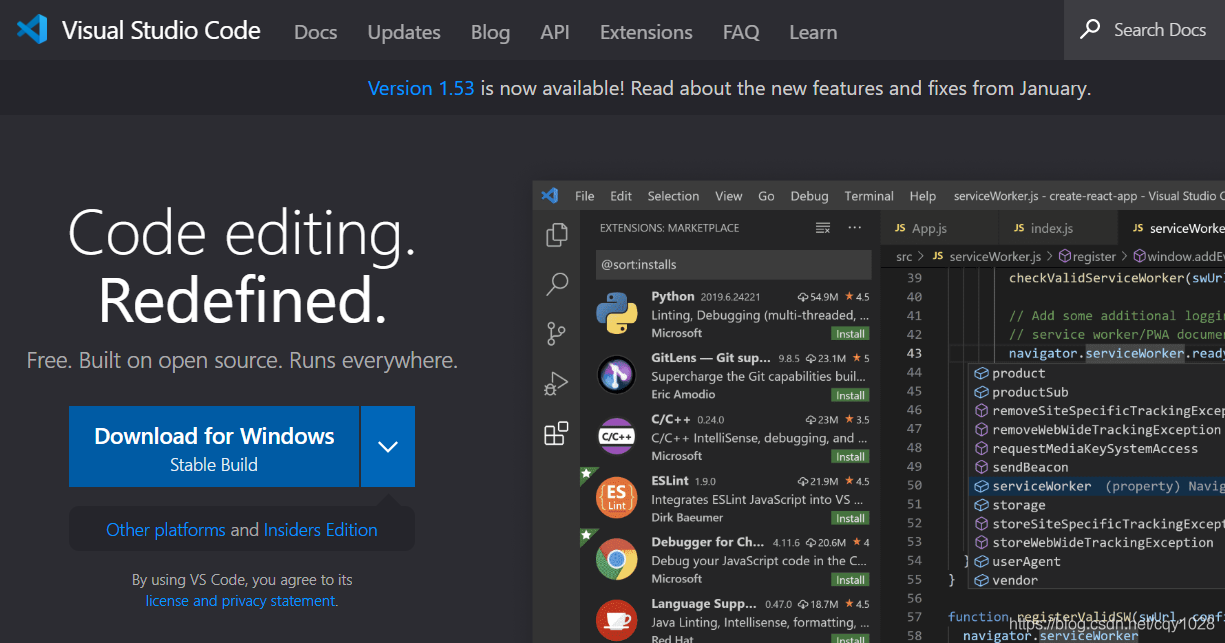Open the Extensions panel more actions ellipsis

(854, 228)
